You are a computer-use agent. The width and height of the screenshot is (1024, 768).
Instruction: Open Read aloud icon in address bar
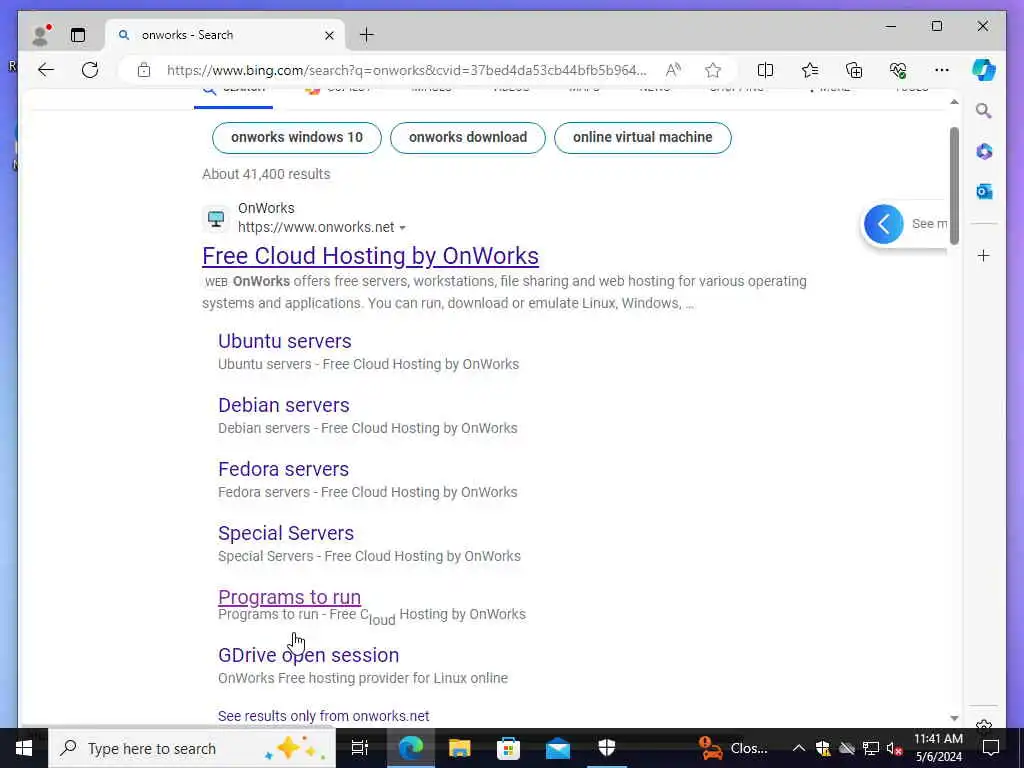[673, 70]
